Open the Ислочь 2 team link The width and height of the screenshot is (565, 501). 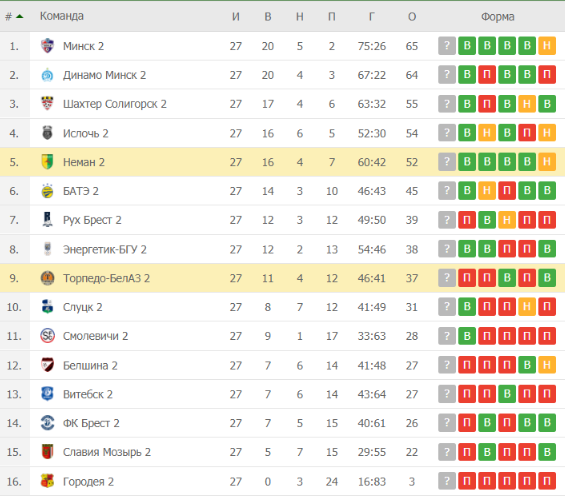tap(85, 133)
